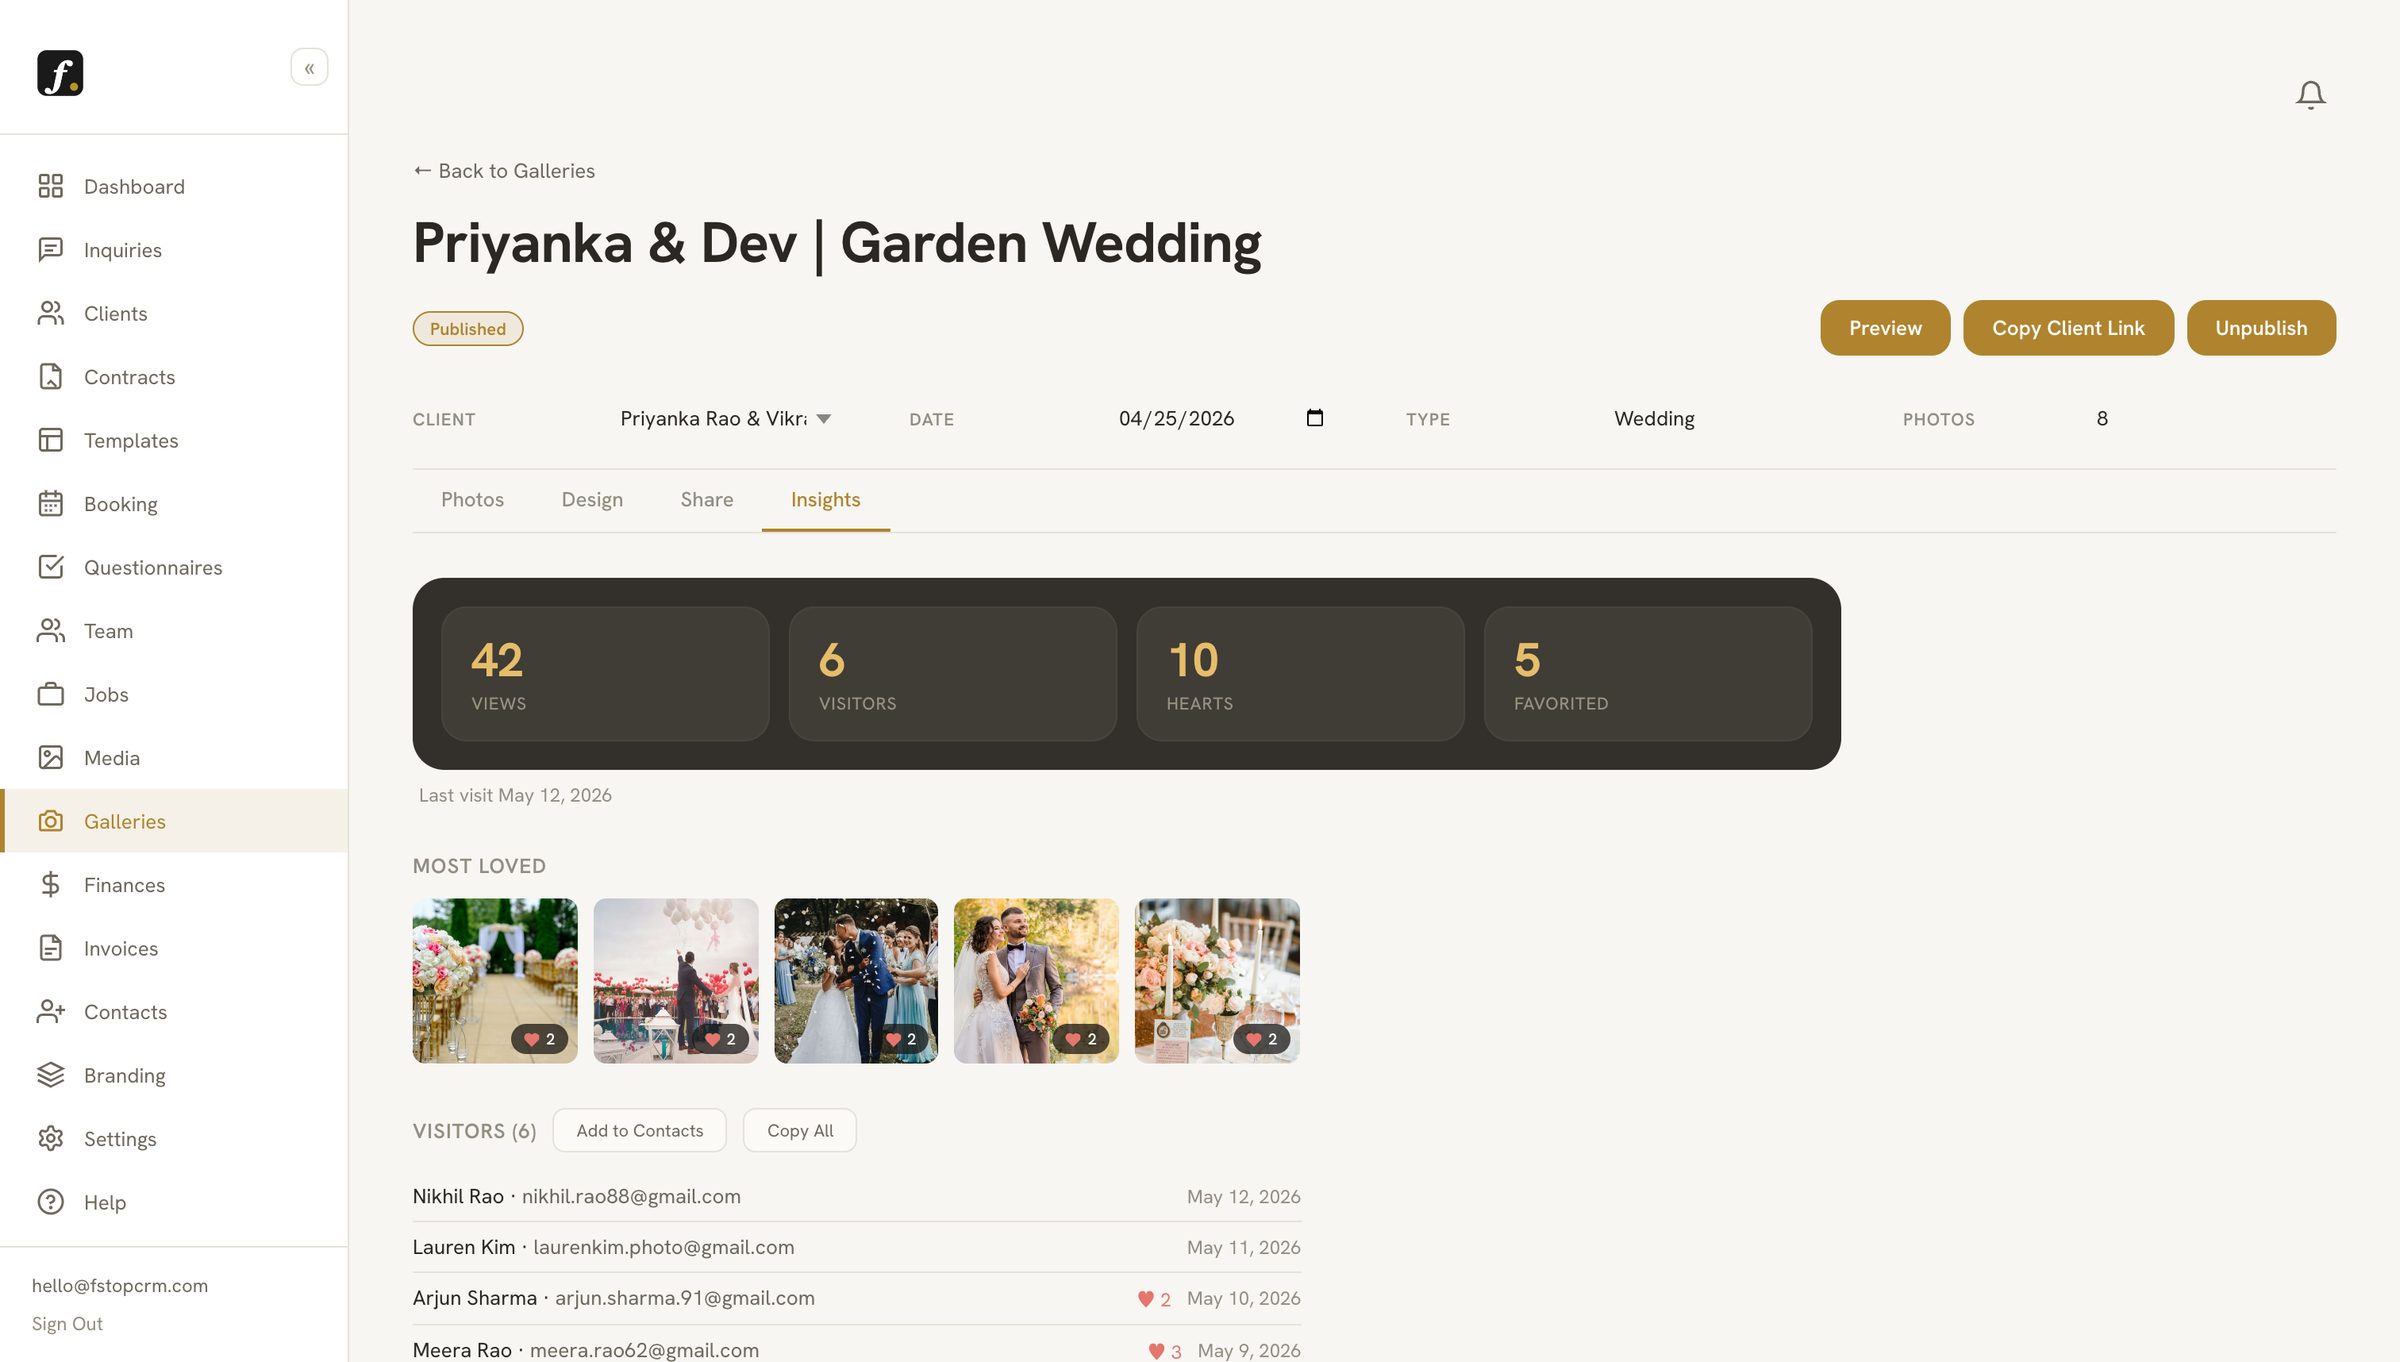Open the couple portrait with bouquet thumbnail
This screenshot has height=1362, width=2400.
[1036, 980]
